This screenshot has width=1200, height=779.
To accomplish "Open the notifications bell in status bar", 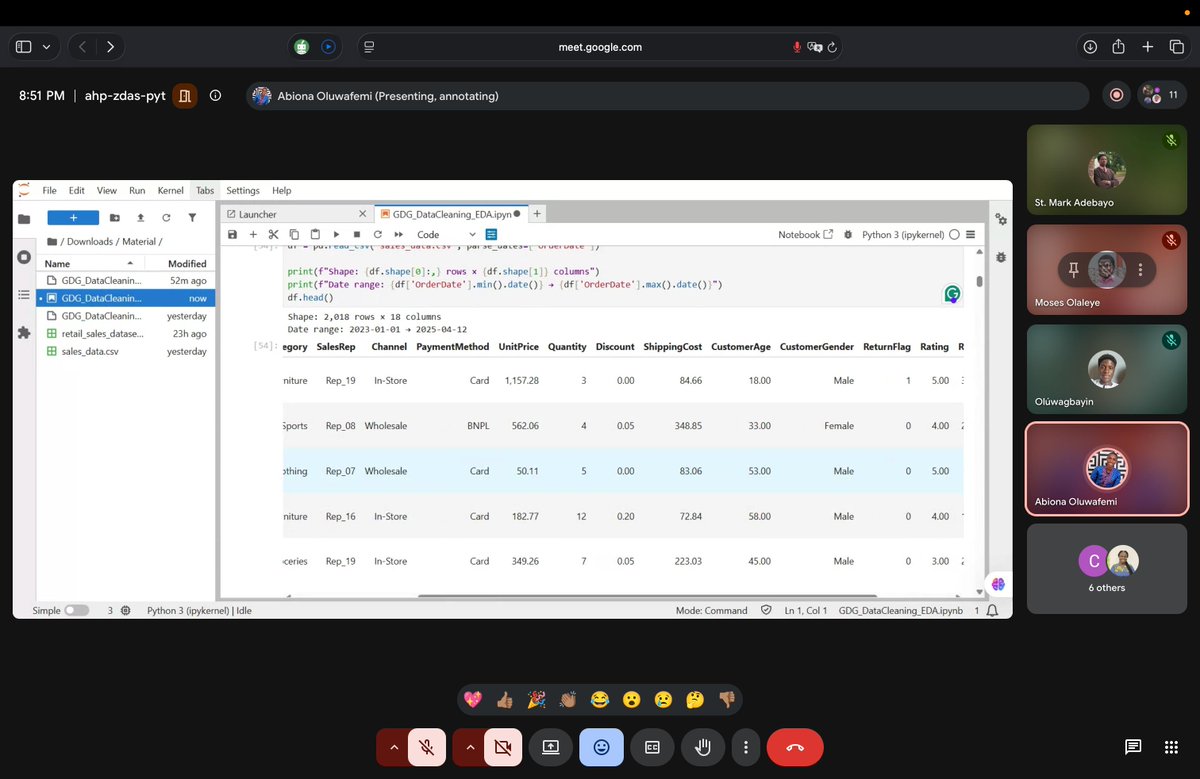I will pos(992,610).
